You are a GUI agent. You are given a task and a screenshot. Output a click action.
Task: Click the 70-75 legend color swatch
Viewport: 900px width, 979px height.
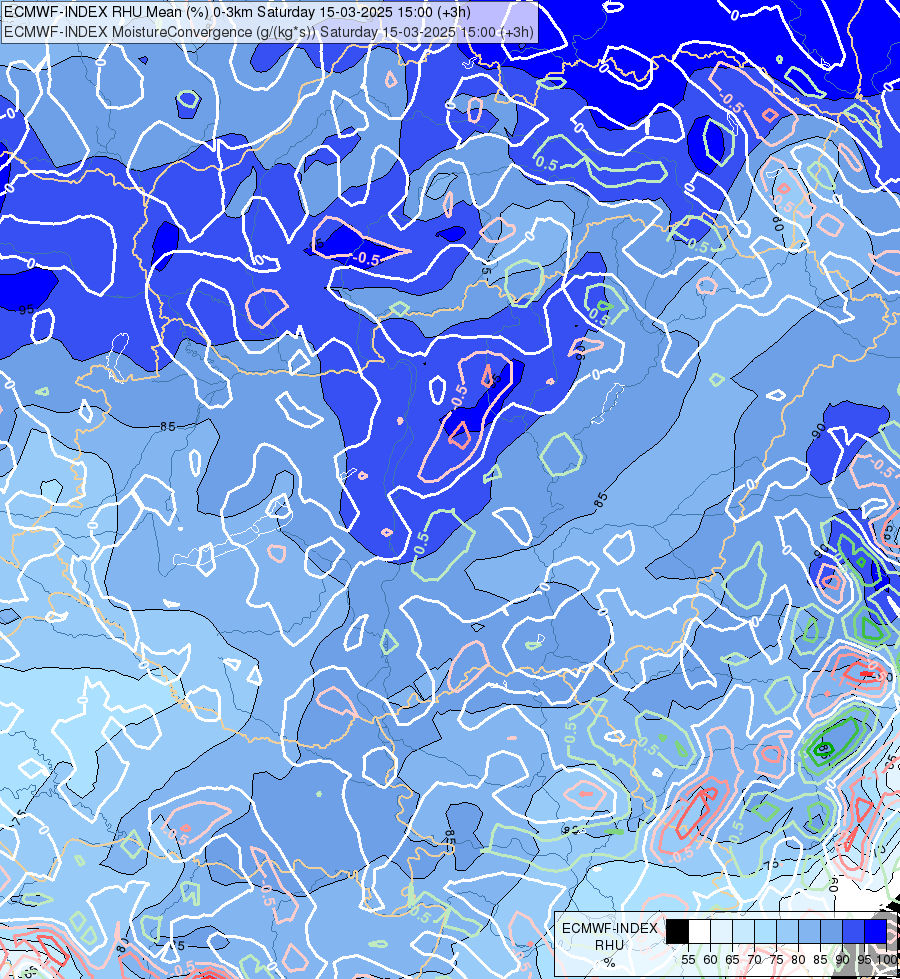click(x=765, y=931)
